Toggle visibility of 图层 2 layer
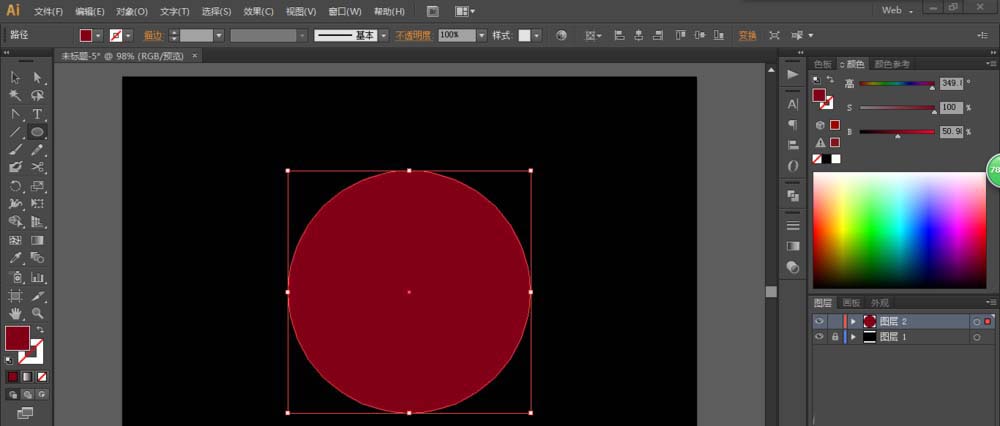Image resolution: width=1000 pixels, height=426 pixels. coord(820,321)
